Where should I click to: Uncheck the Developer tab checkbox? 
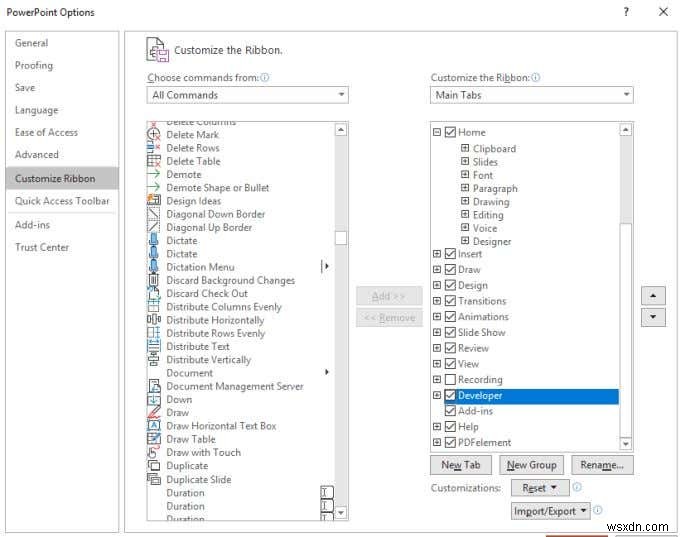click(x=450, y=395)
